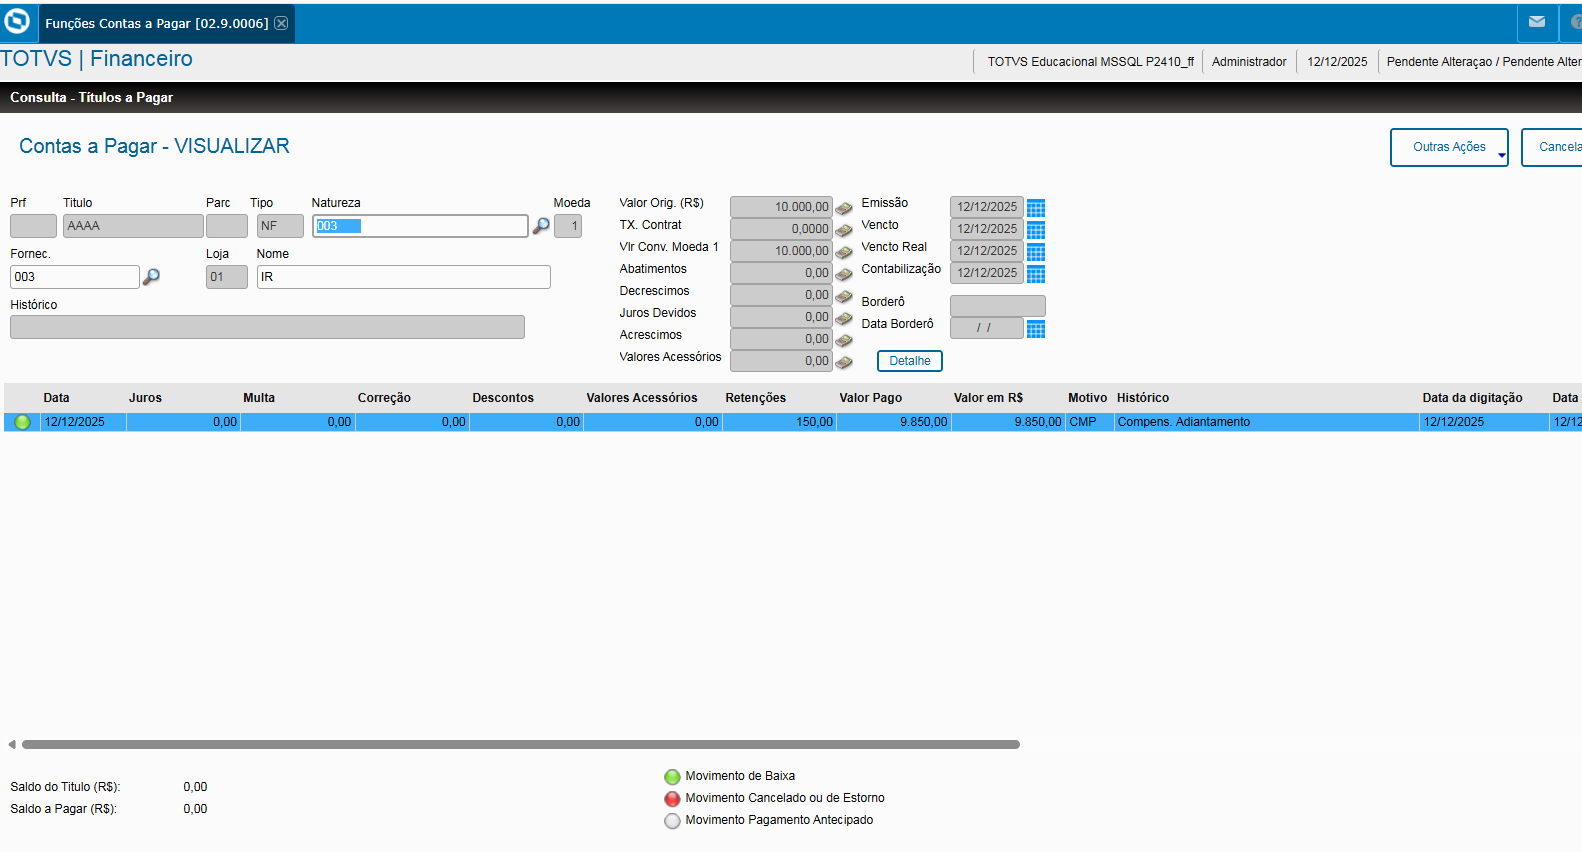Click the CMP motivo cell
The image size is (1582, 852).
point(1090,422)
